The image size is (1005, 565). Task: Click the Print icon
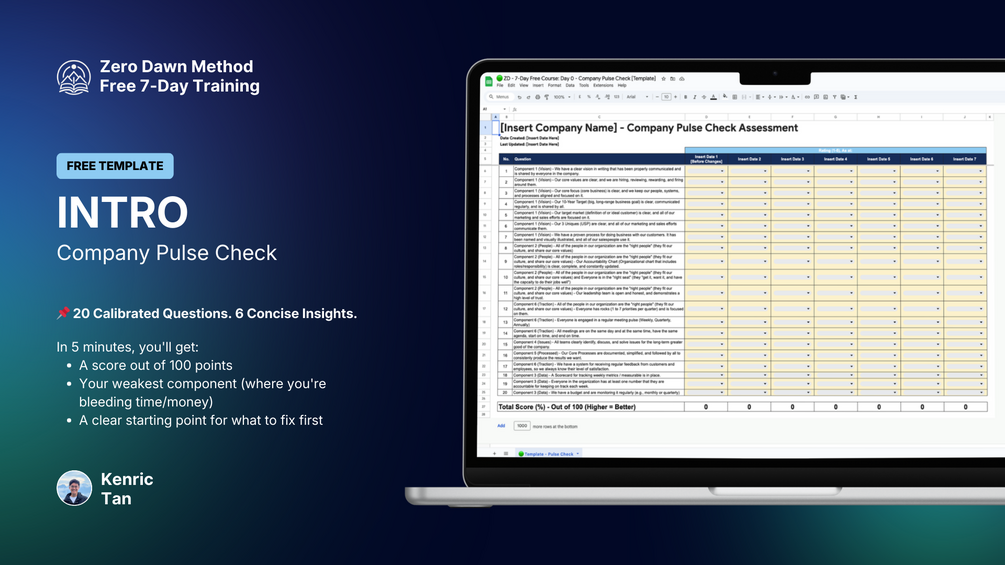click(538, 97)
